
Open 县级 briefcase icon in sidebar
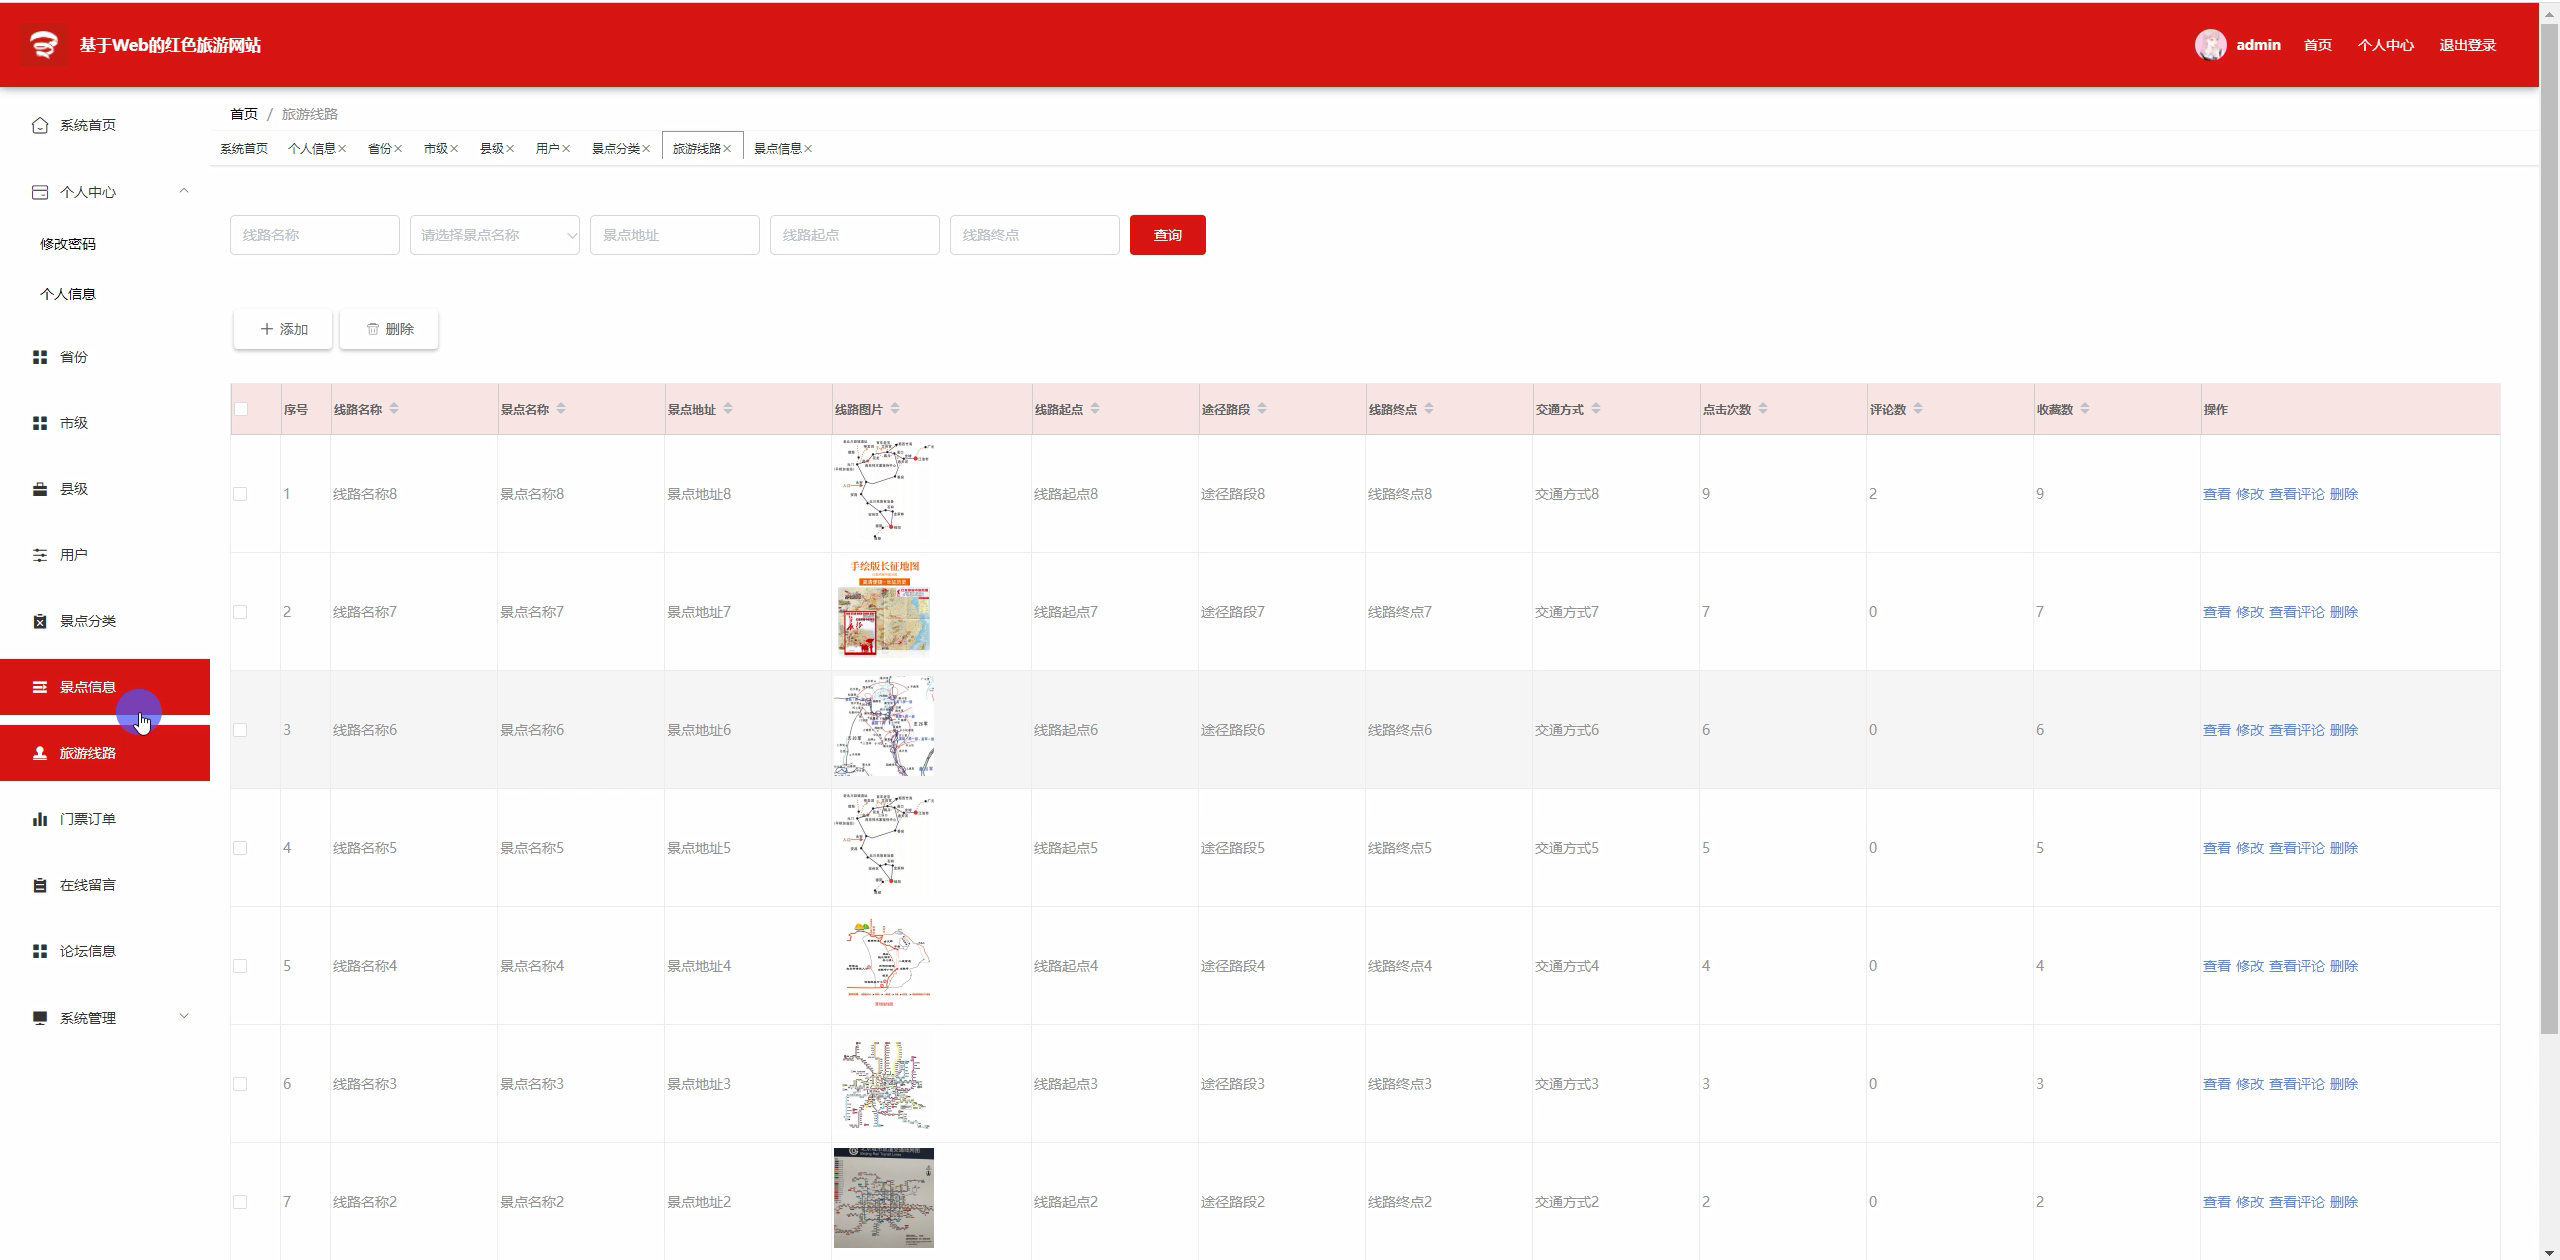40,489
